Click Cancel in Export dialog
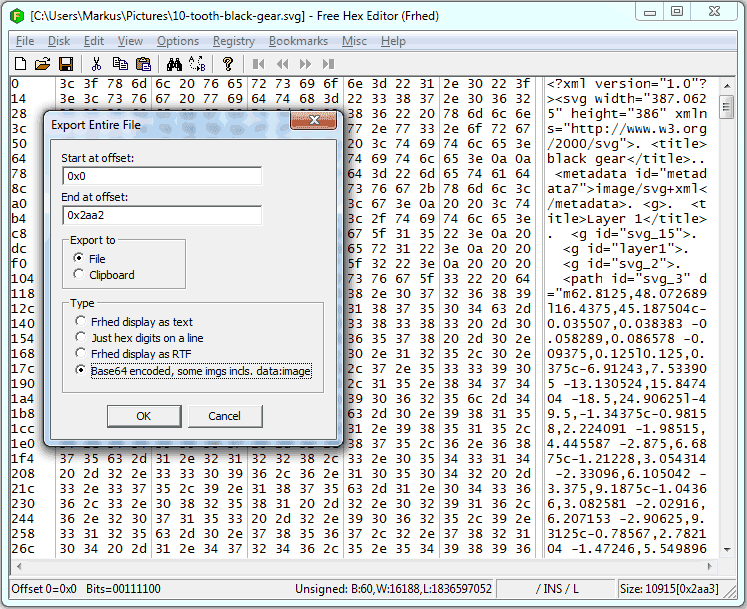This screenshot has height=609, width=747. (x=224, y=416)
